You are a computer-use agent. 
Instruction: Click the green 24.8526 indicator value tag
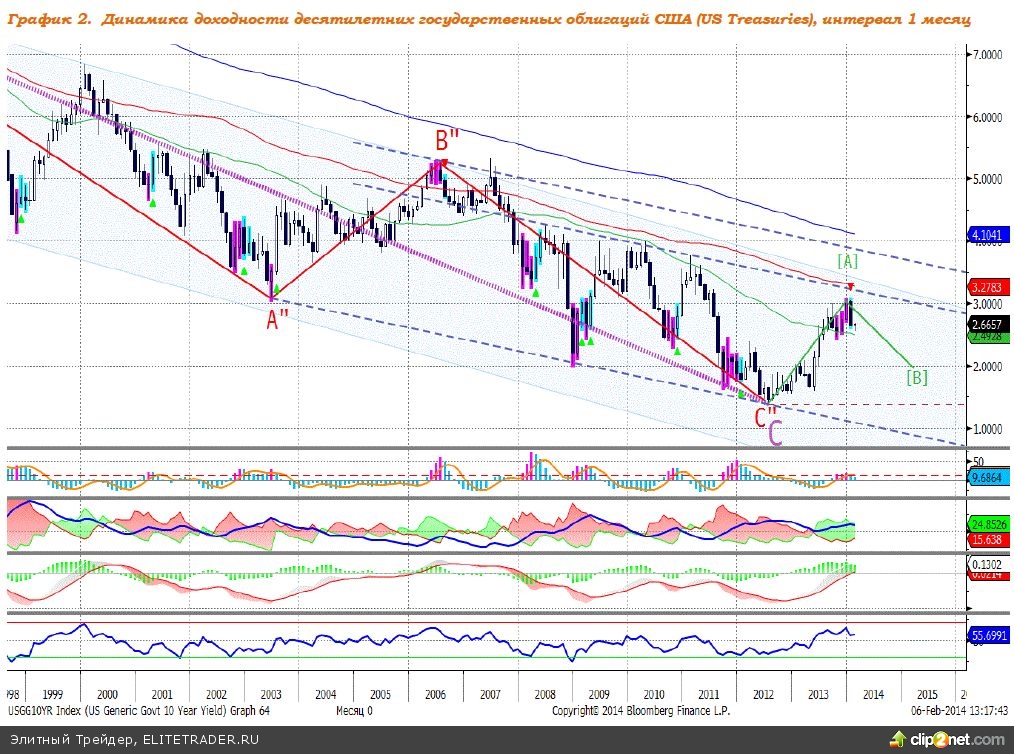tap(990, 524)
